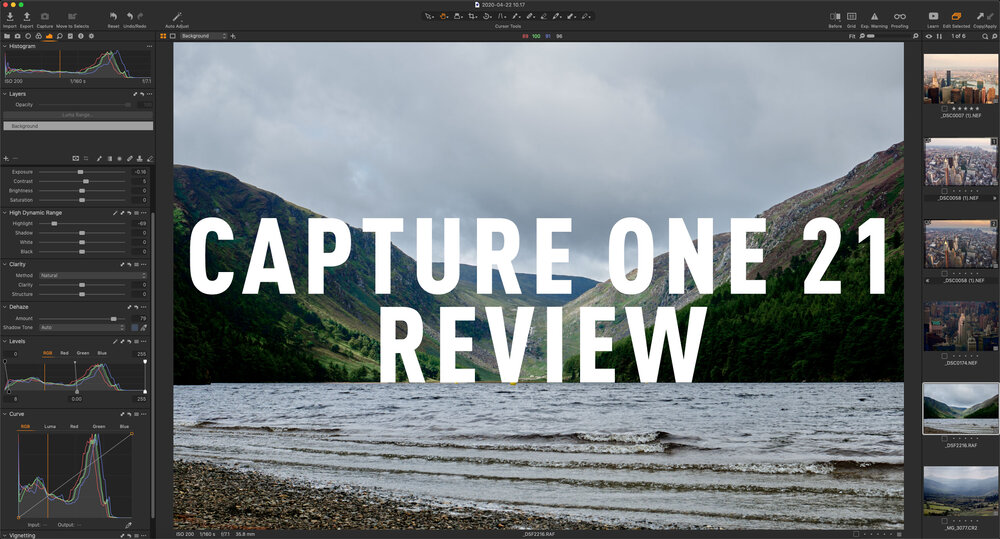Open the Color circles tool tab

(38, 36)
